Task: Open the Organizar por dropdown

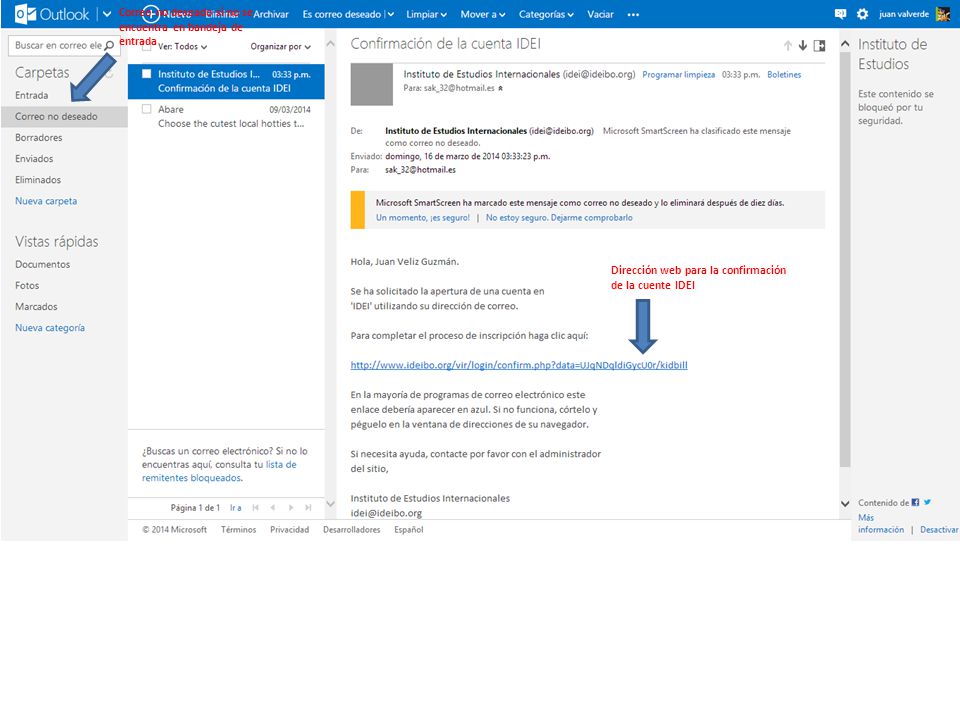Action: (280, 47)
